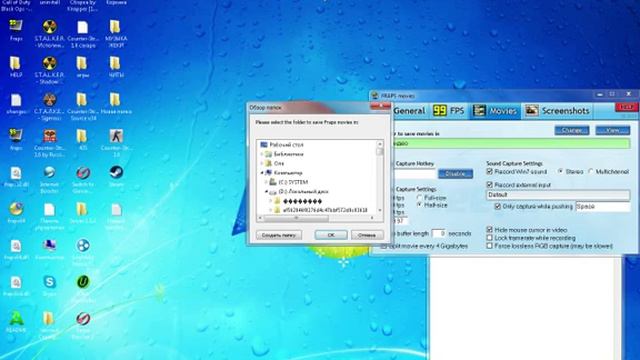The height and width of the screenshot is (360, 640).
Task: Click the Change folder button in Fraps
Action: (x=571, y=130)
